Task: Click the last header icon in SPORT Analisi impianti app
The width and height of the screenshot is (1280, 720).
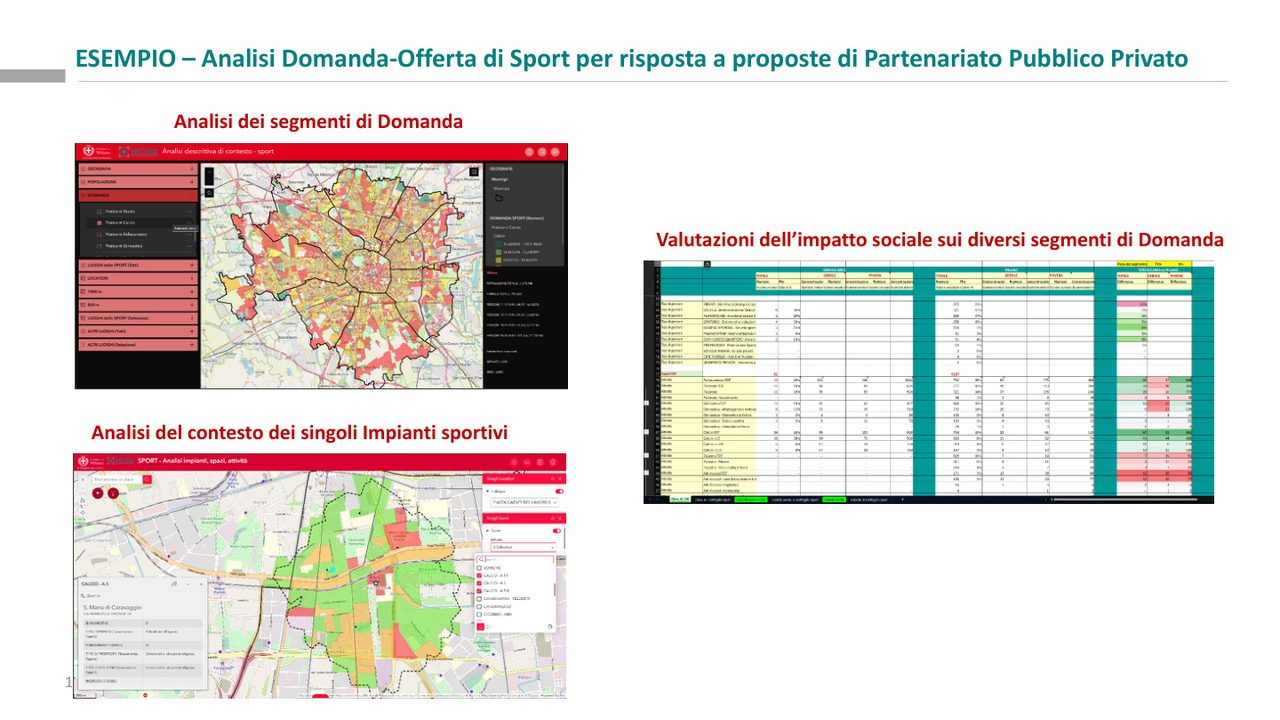Action: tap(553, 462)
